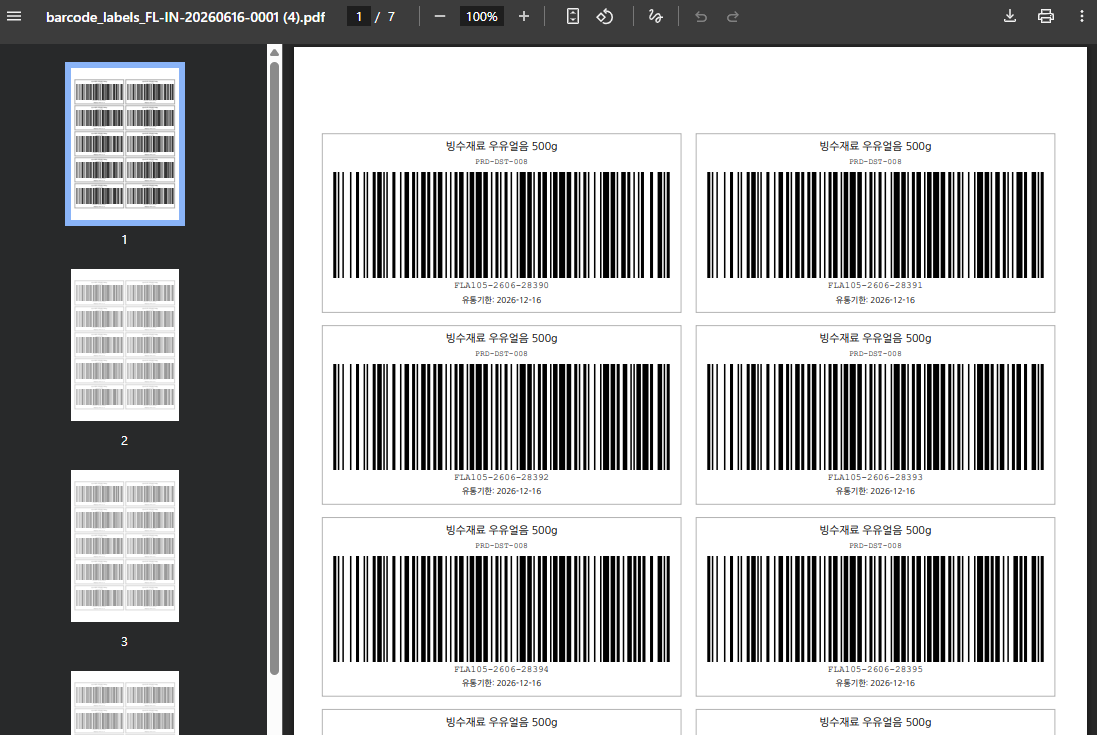The image size is (1097, 735).
Task: Click expiry date text under FLA105-2606-28390
Action: (501, 300)
